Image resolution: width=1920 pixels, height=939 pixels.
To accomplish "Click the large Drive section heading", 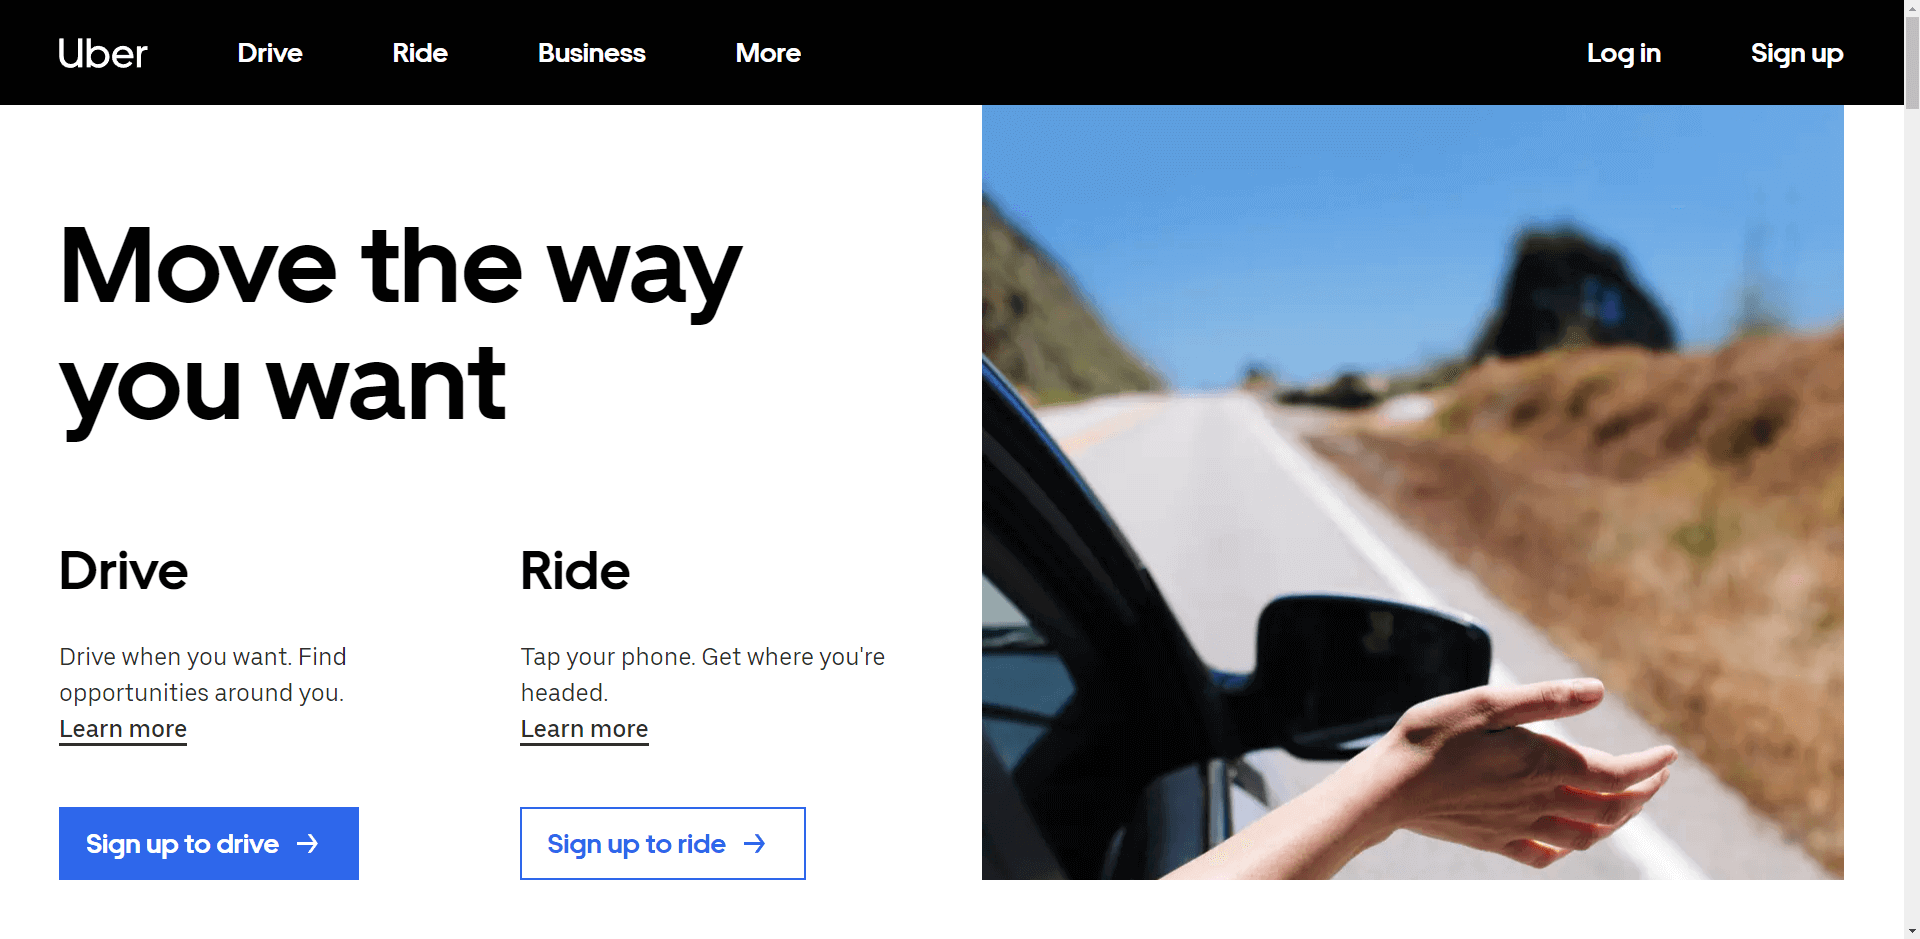I will (x=124, y=571).
